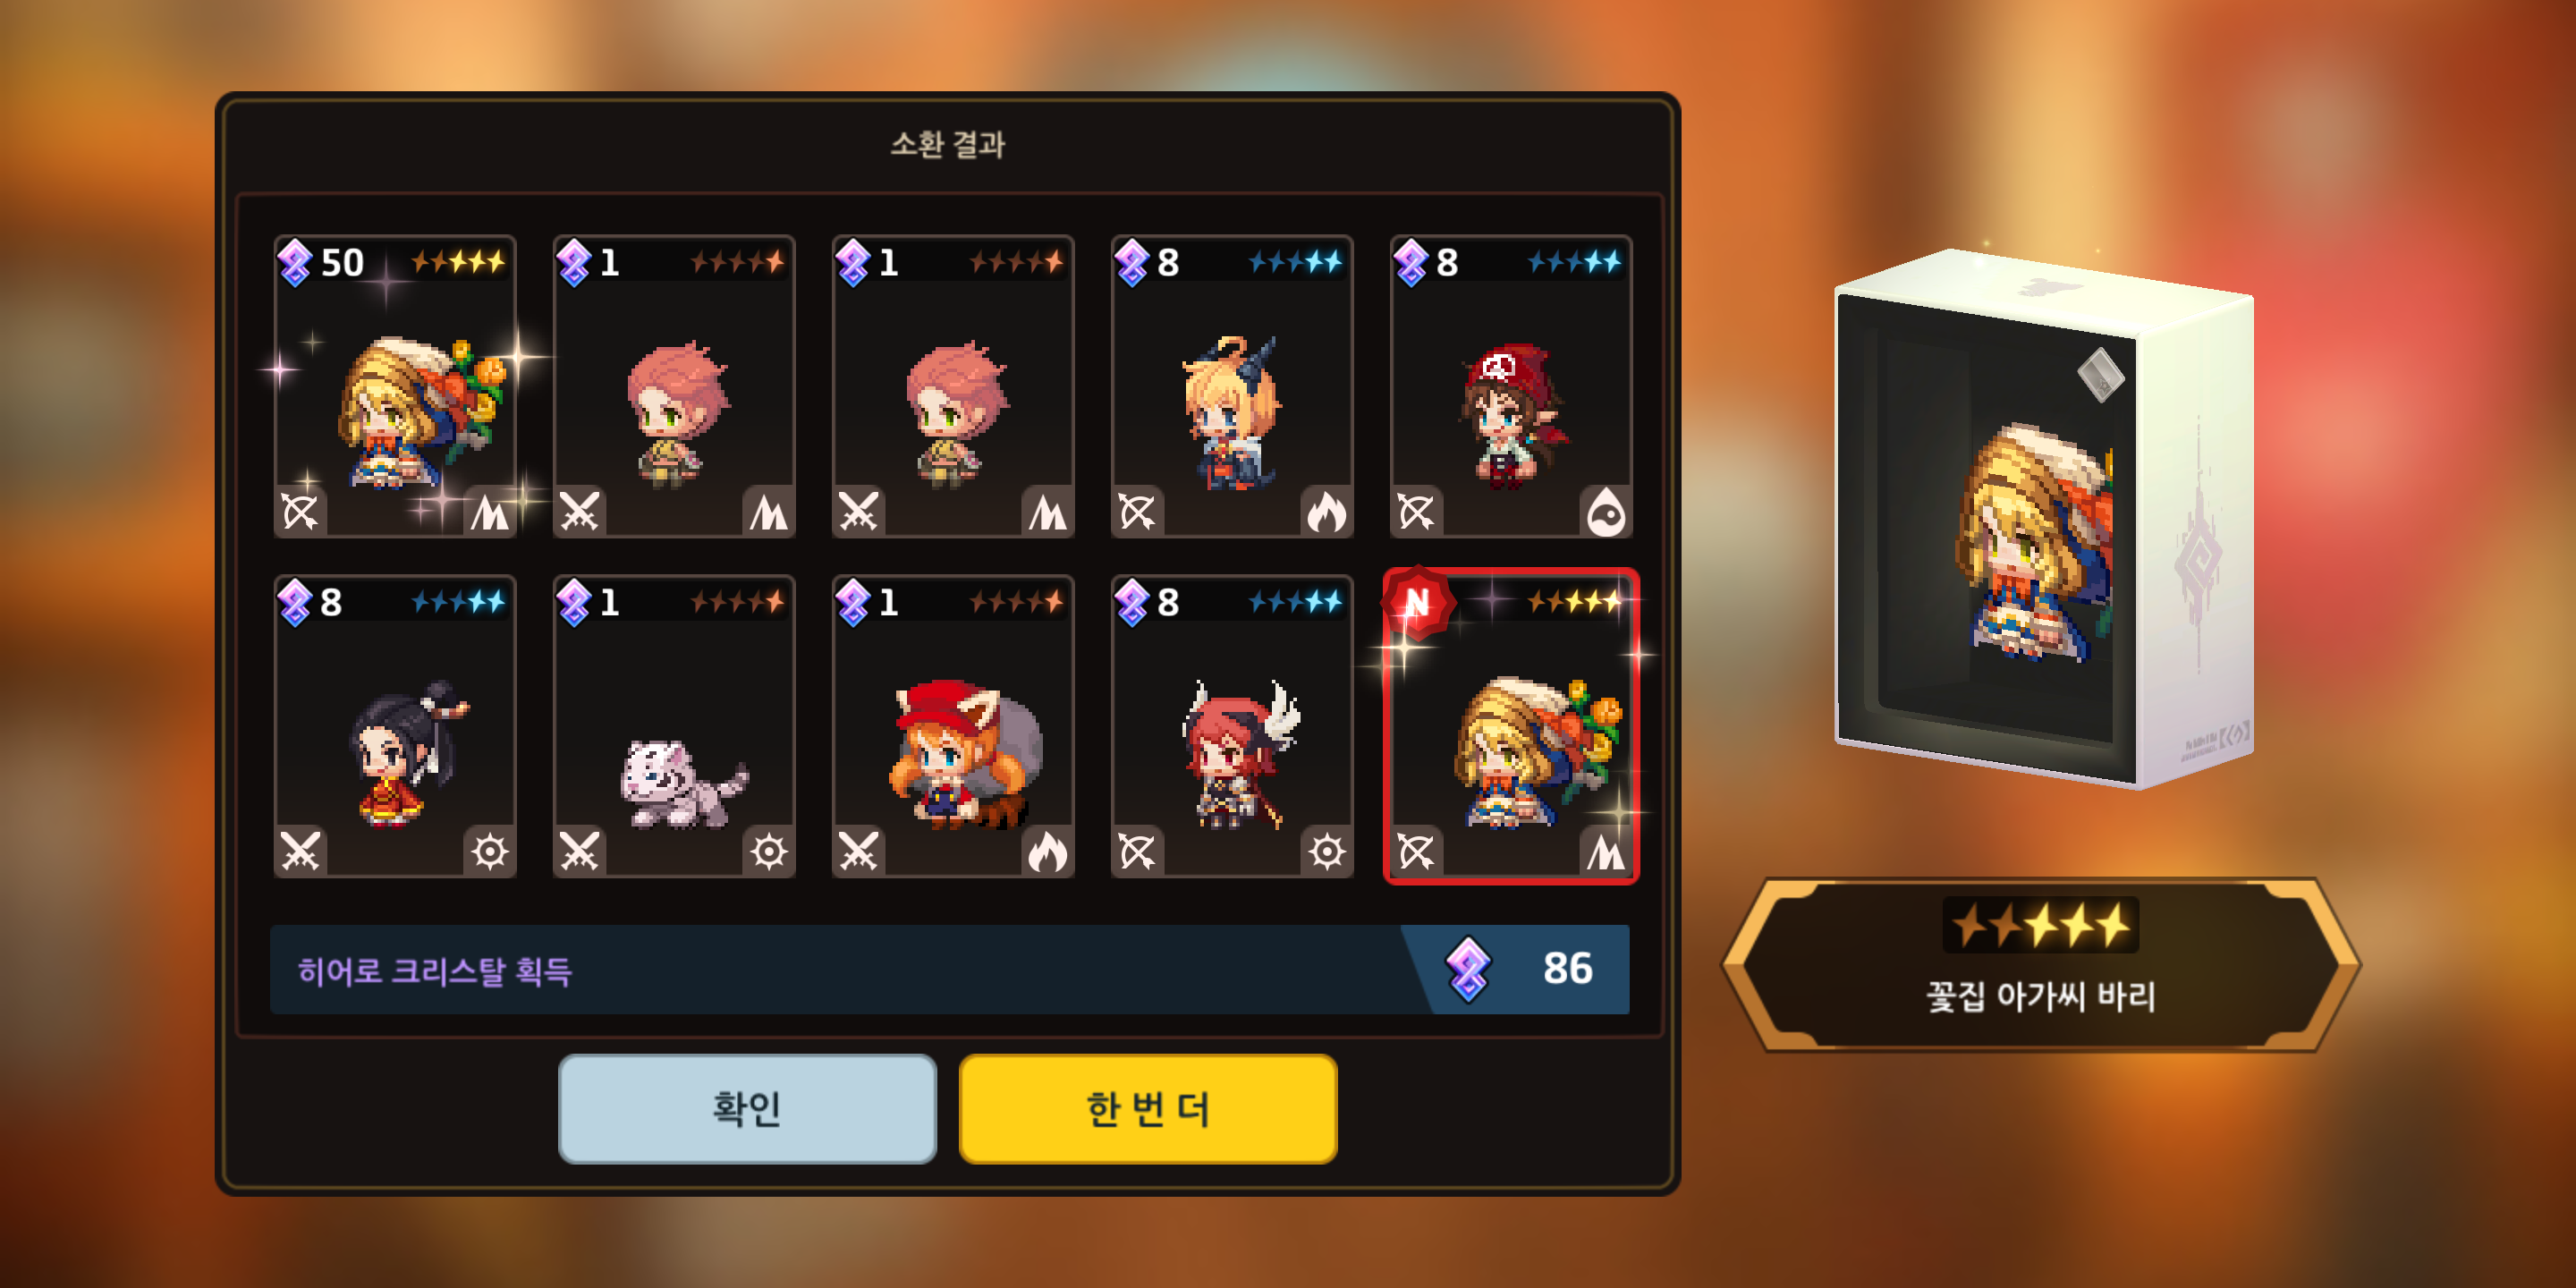Click the bow class icon on blonde horned card
2576x1288 pixels.
click(x=1138, y=512)
